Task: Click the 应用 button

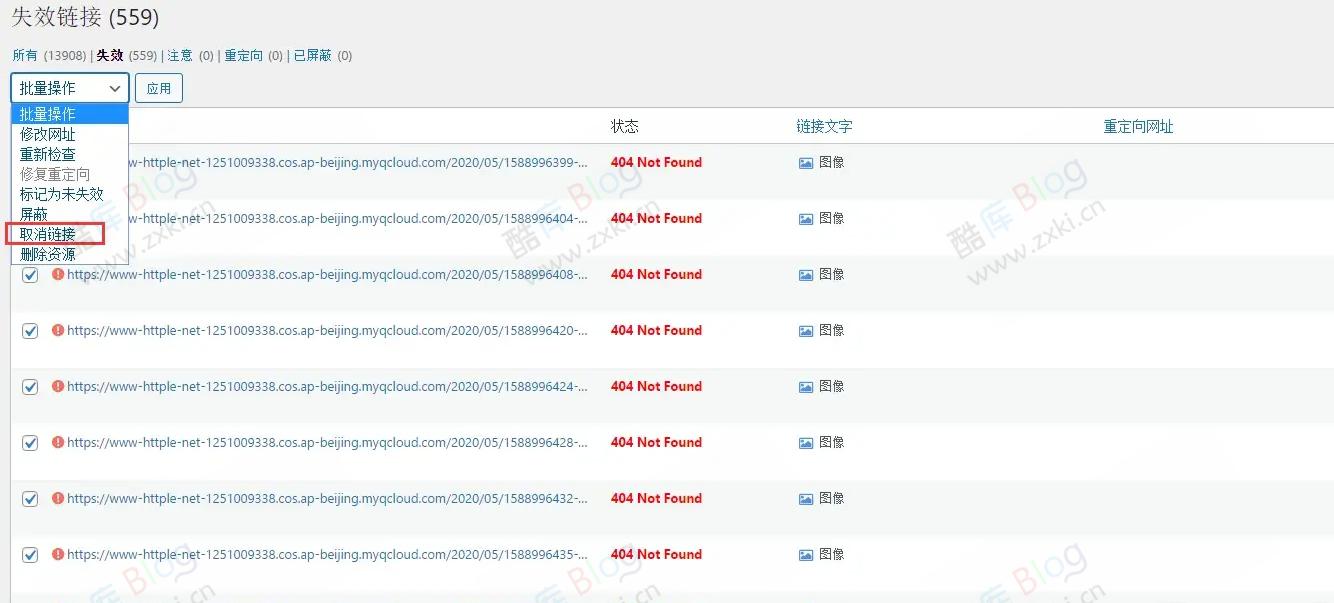Action: [158, 88]
